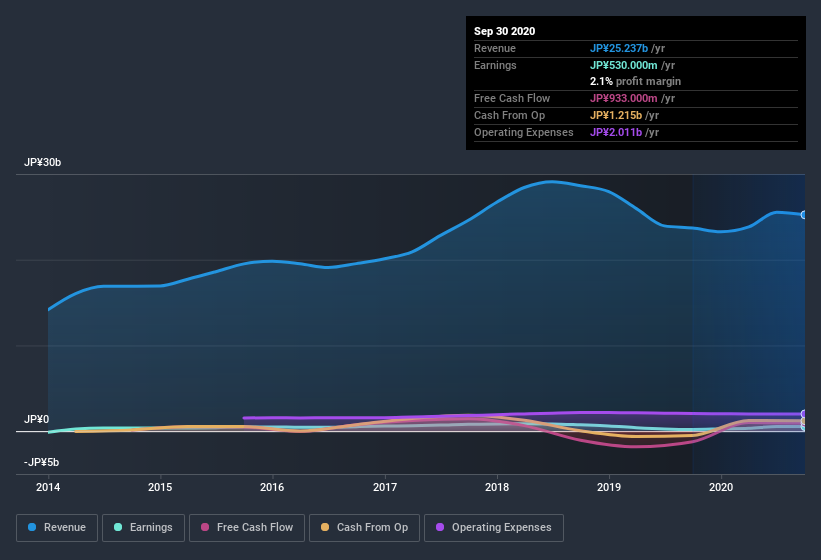
Task: Toggle the Earnings legend button
Action: pyautogui.click(x=143, y=528)
